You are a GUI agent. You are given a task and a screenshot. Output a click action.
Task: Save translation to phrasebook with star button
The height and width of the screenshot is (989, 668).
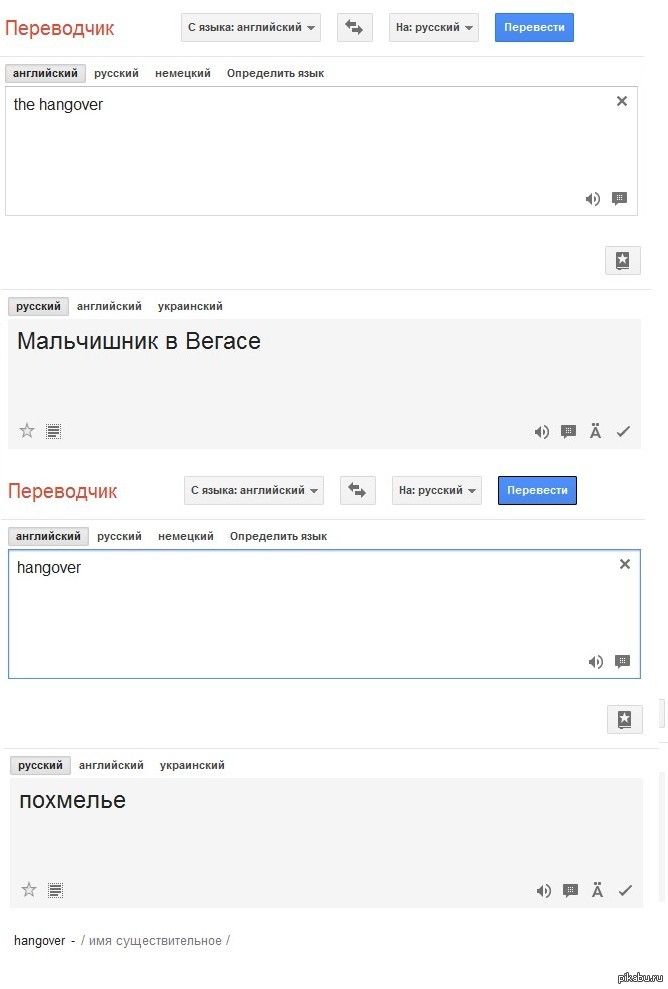click(622, 259)
